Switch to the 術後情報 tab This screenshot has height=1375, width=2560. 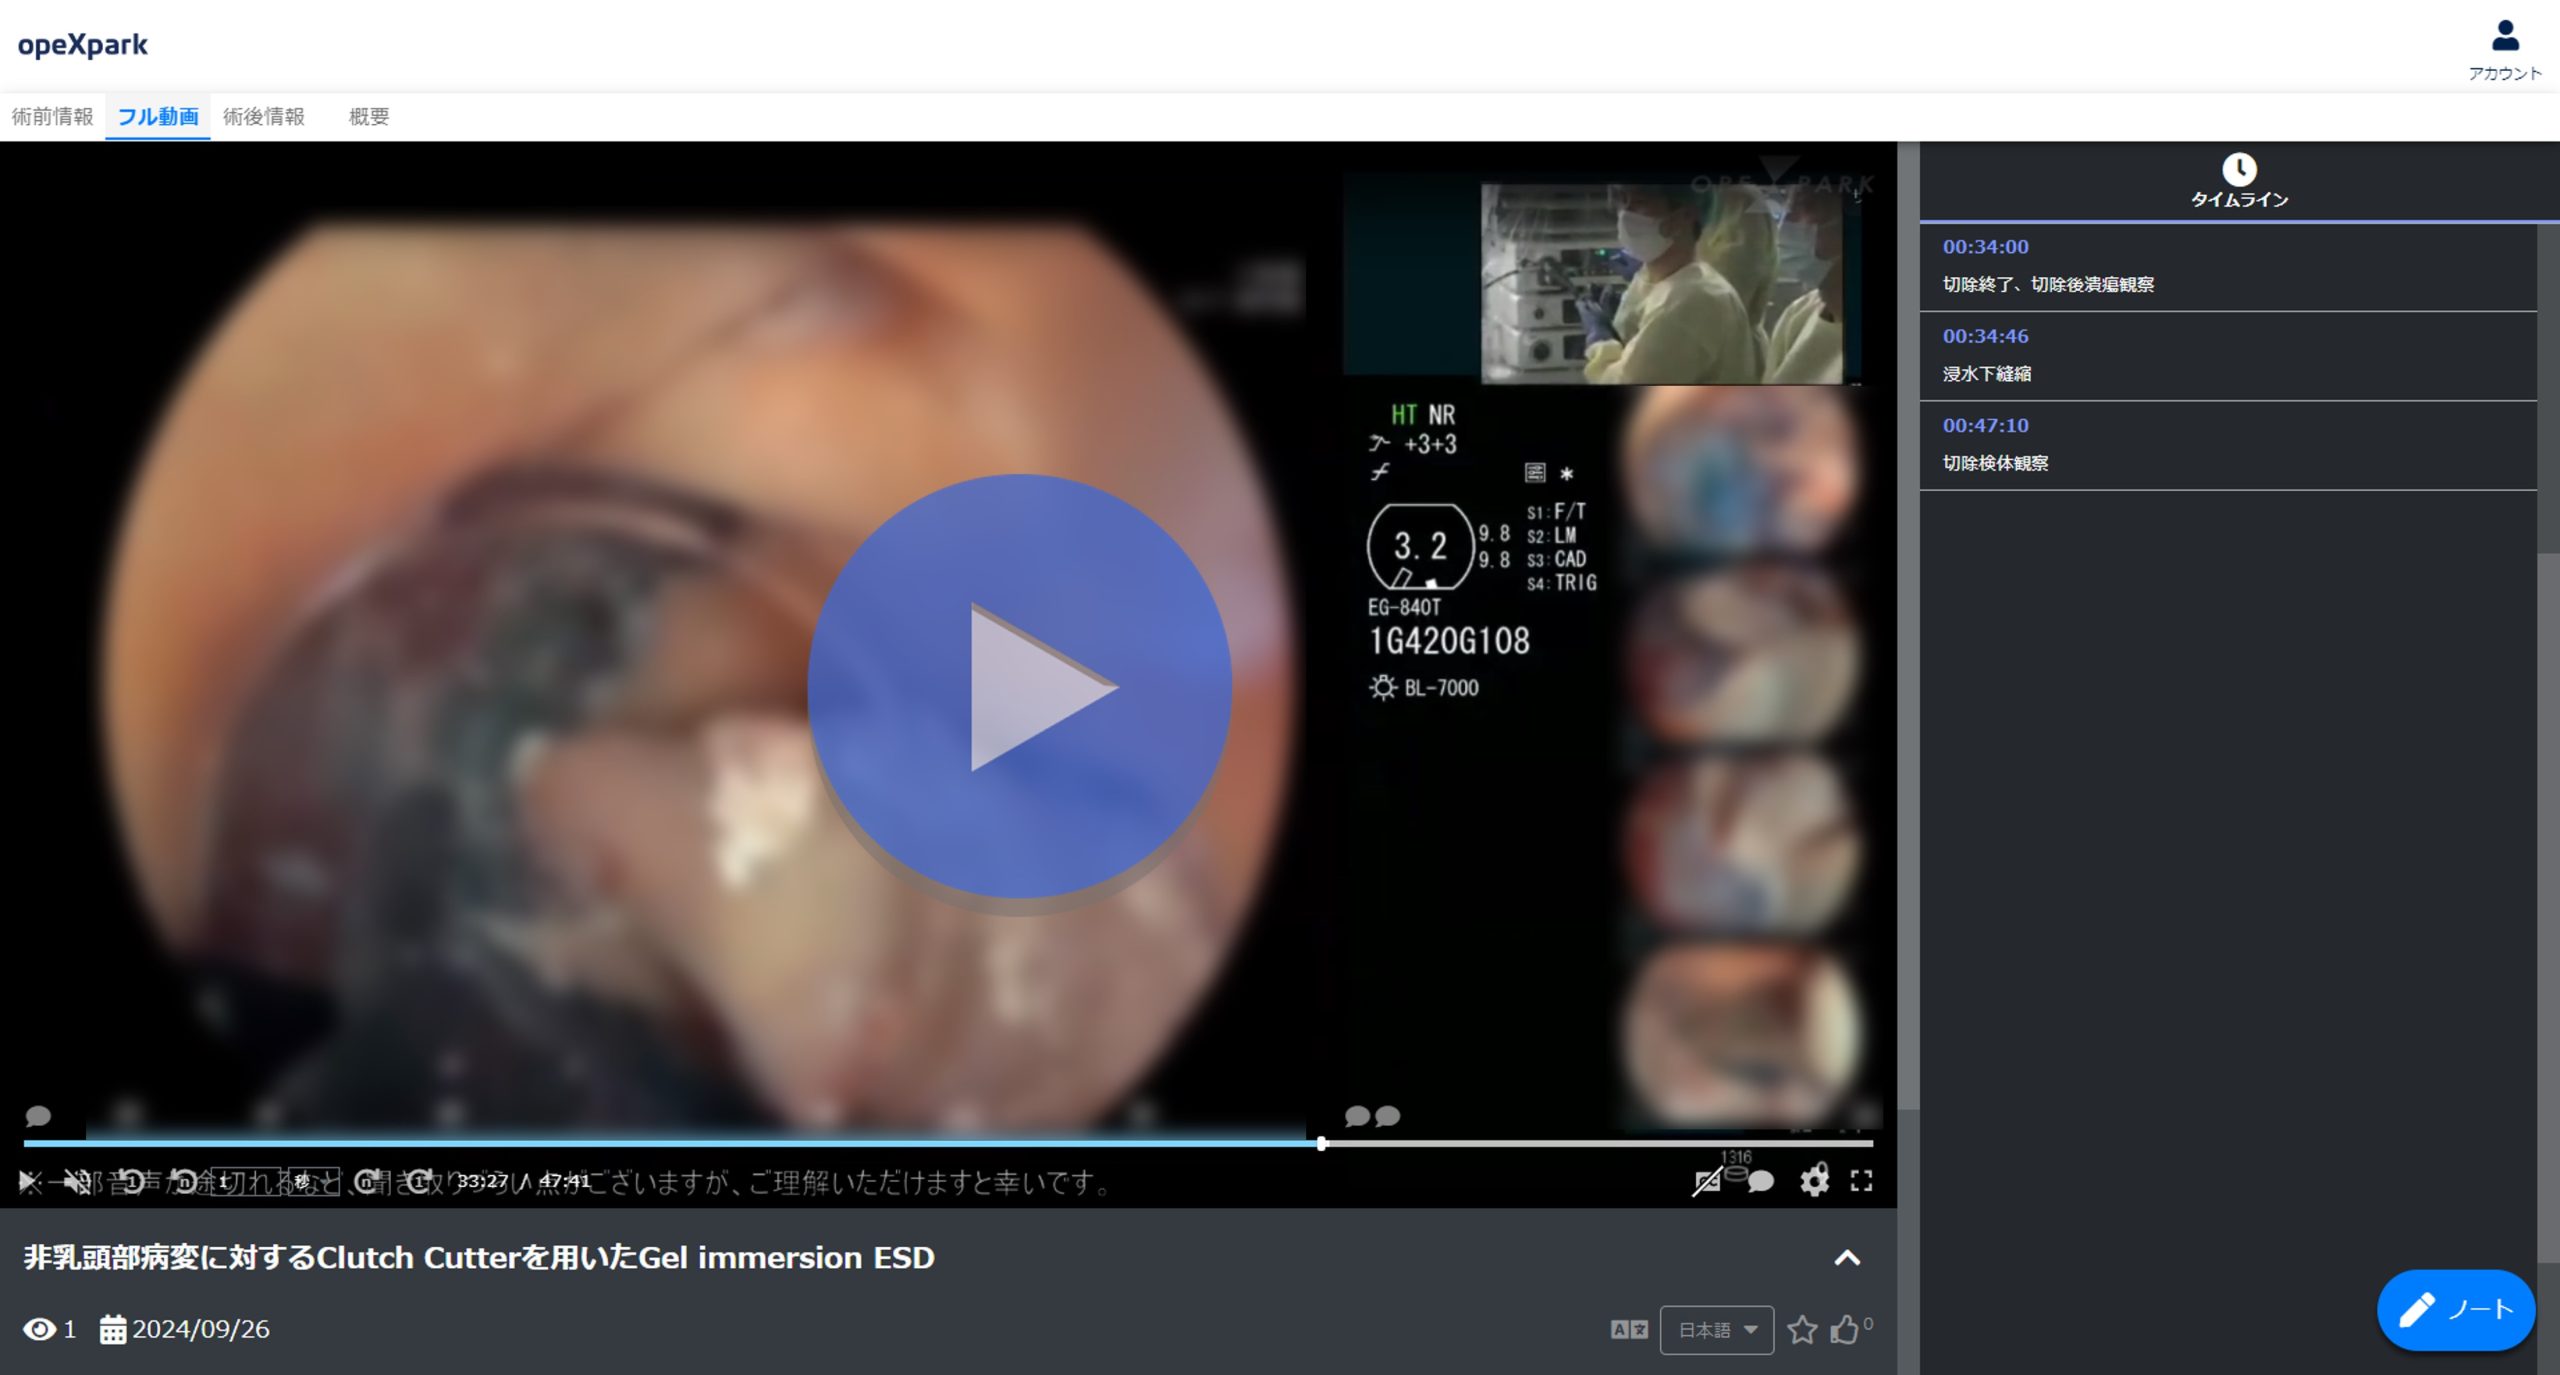(264, 116)
